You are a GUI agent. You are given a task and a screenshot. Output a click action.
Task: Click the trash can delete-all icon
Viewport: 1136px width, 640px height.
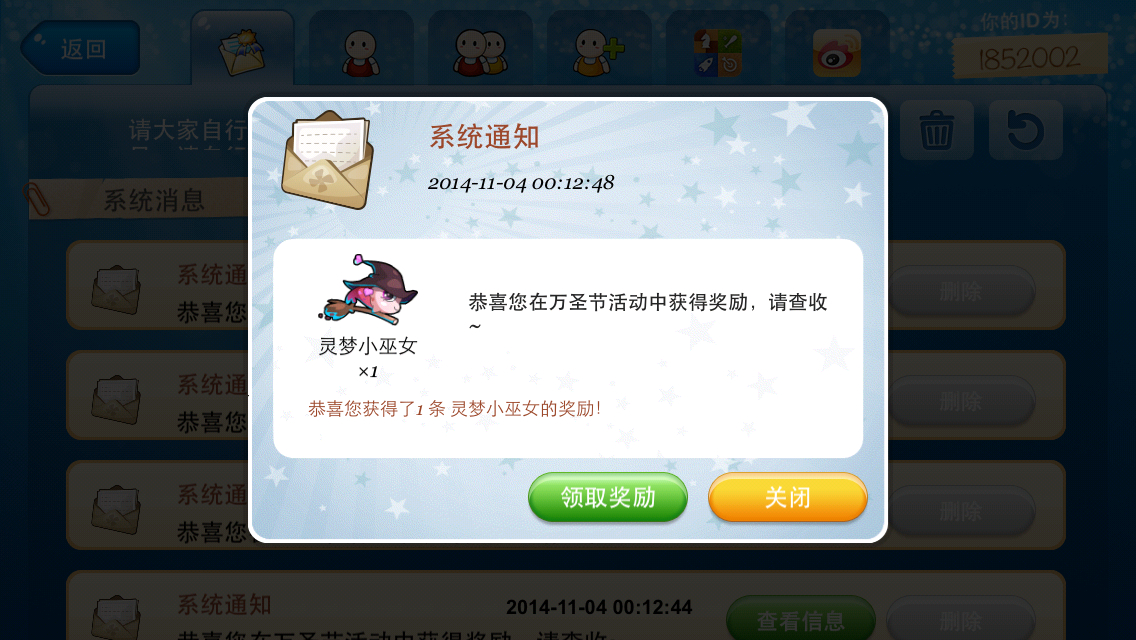point(936,130)
